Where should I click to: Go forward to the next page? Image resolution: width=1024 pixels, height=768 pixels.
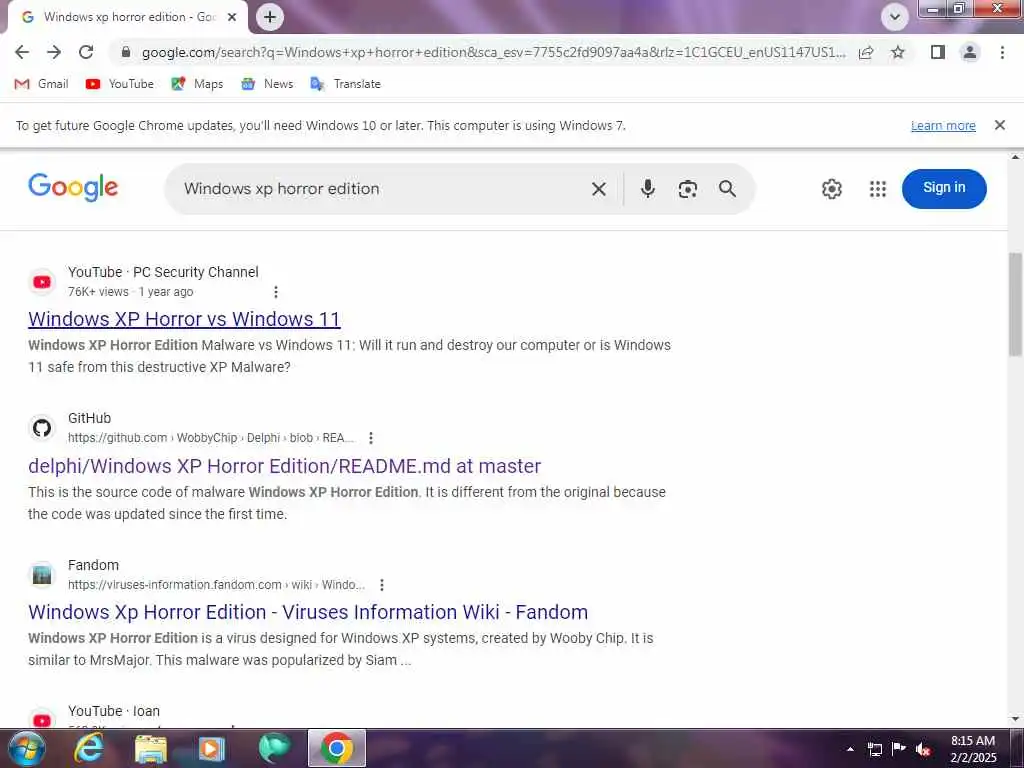[54, 52]
